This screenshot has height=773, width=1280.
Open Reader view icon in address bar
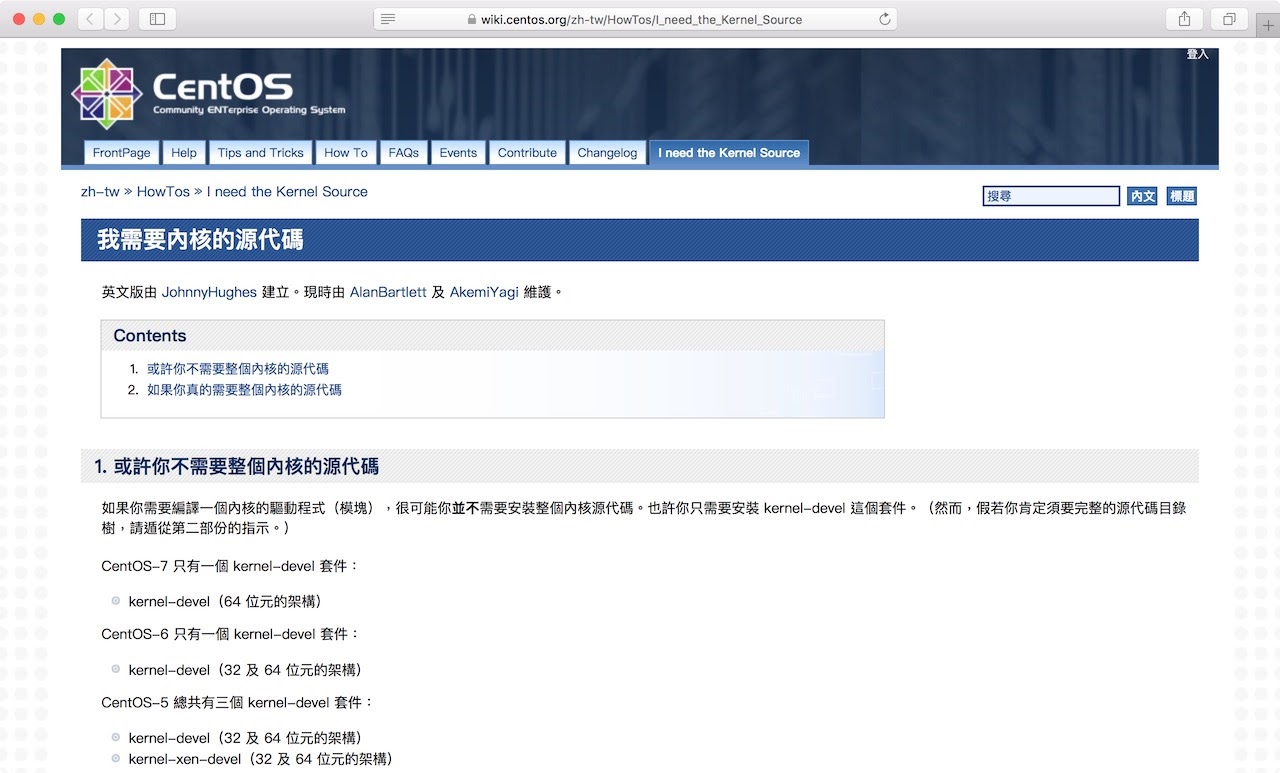389,19
